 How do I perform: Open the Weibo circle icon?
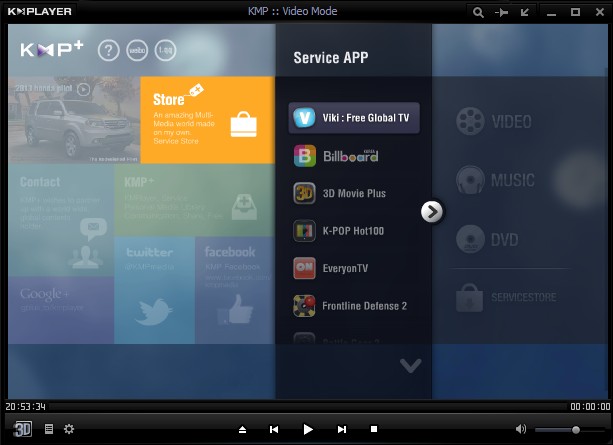pyautogui.click(x=137, y=50)
